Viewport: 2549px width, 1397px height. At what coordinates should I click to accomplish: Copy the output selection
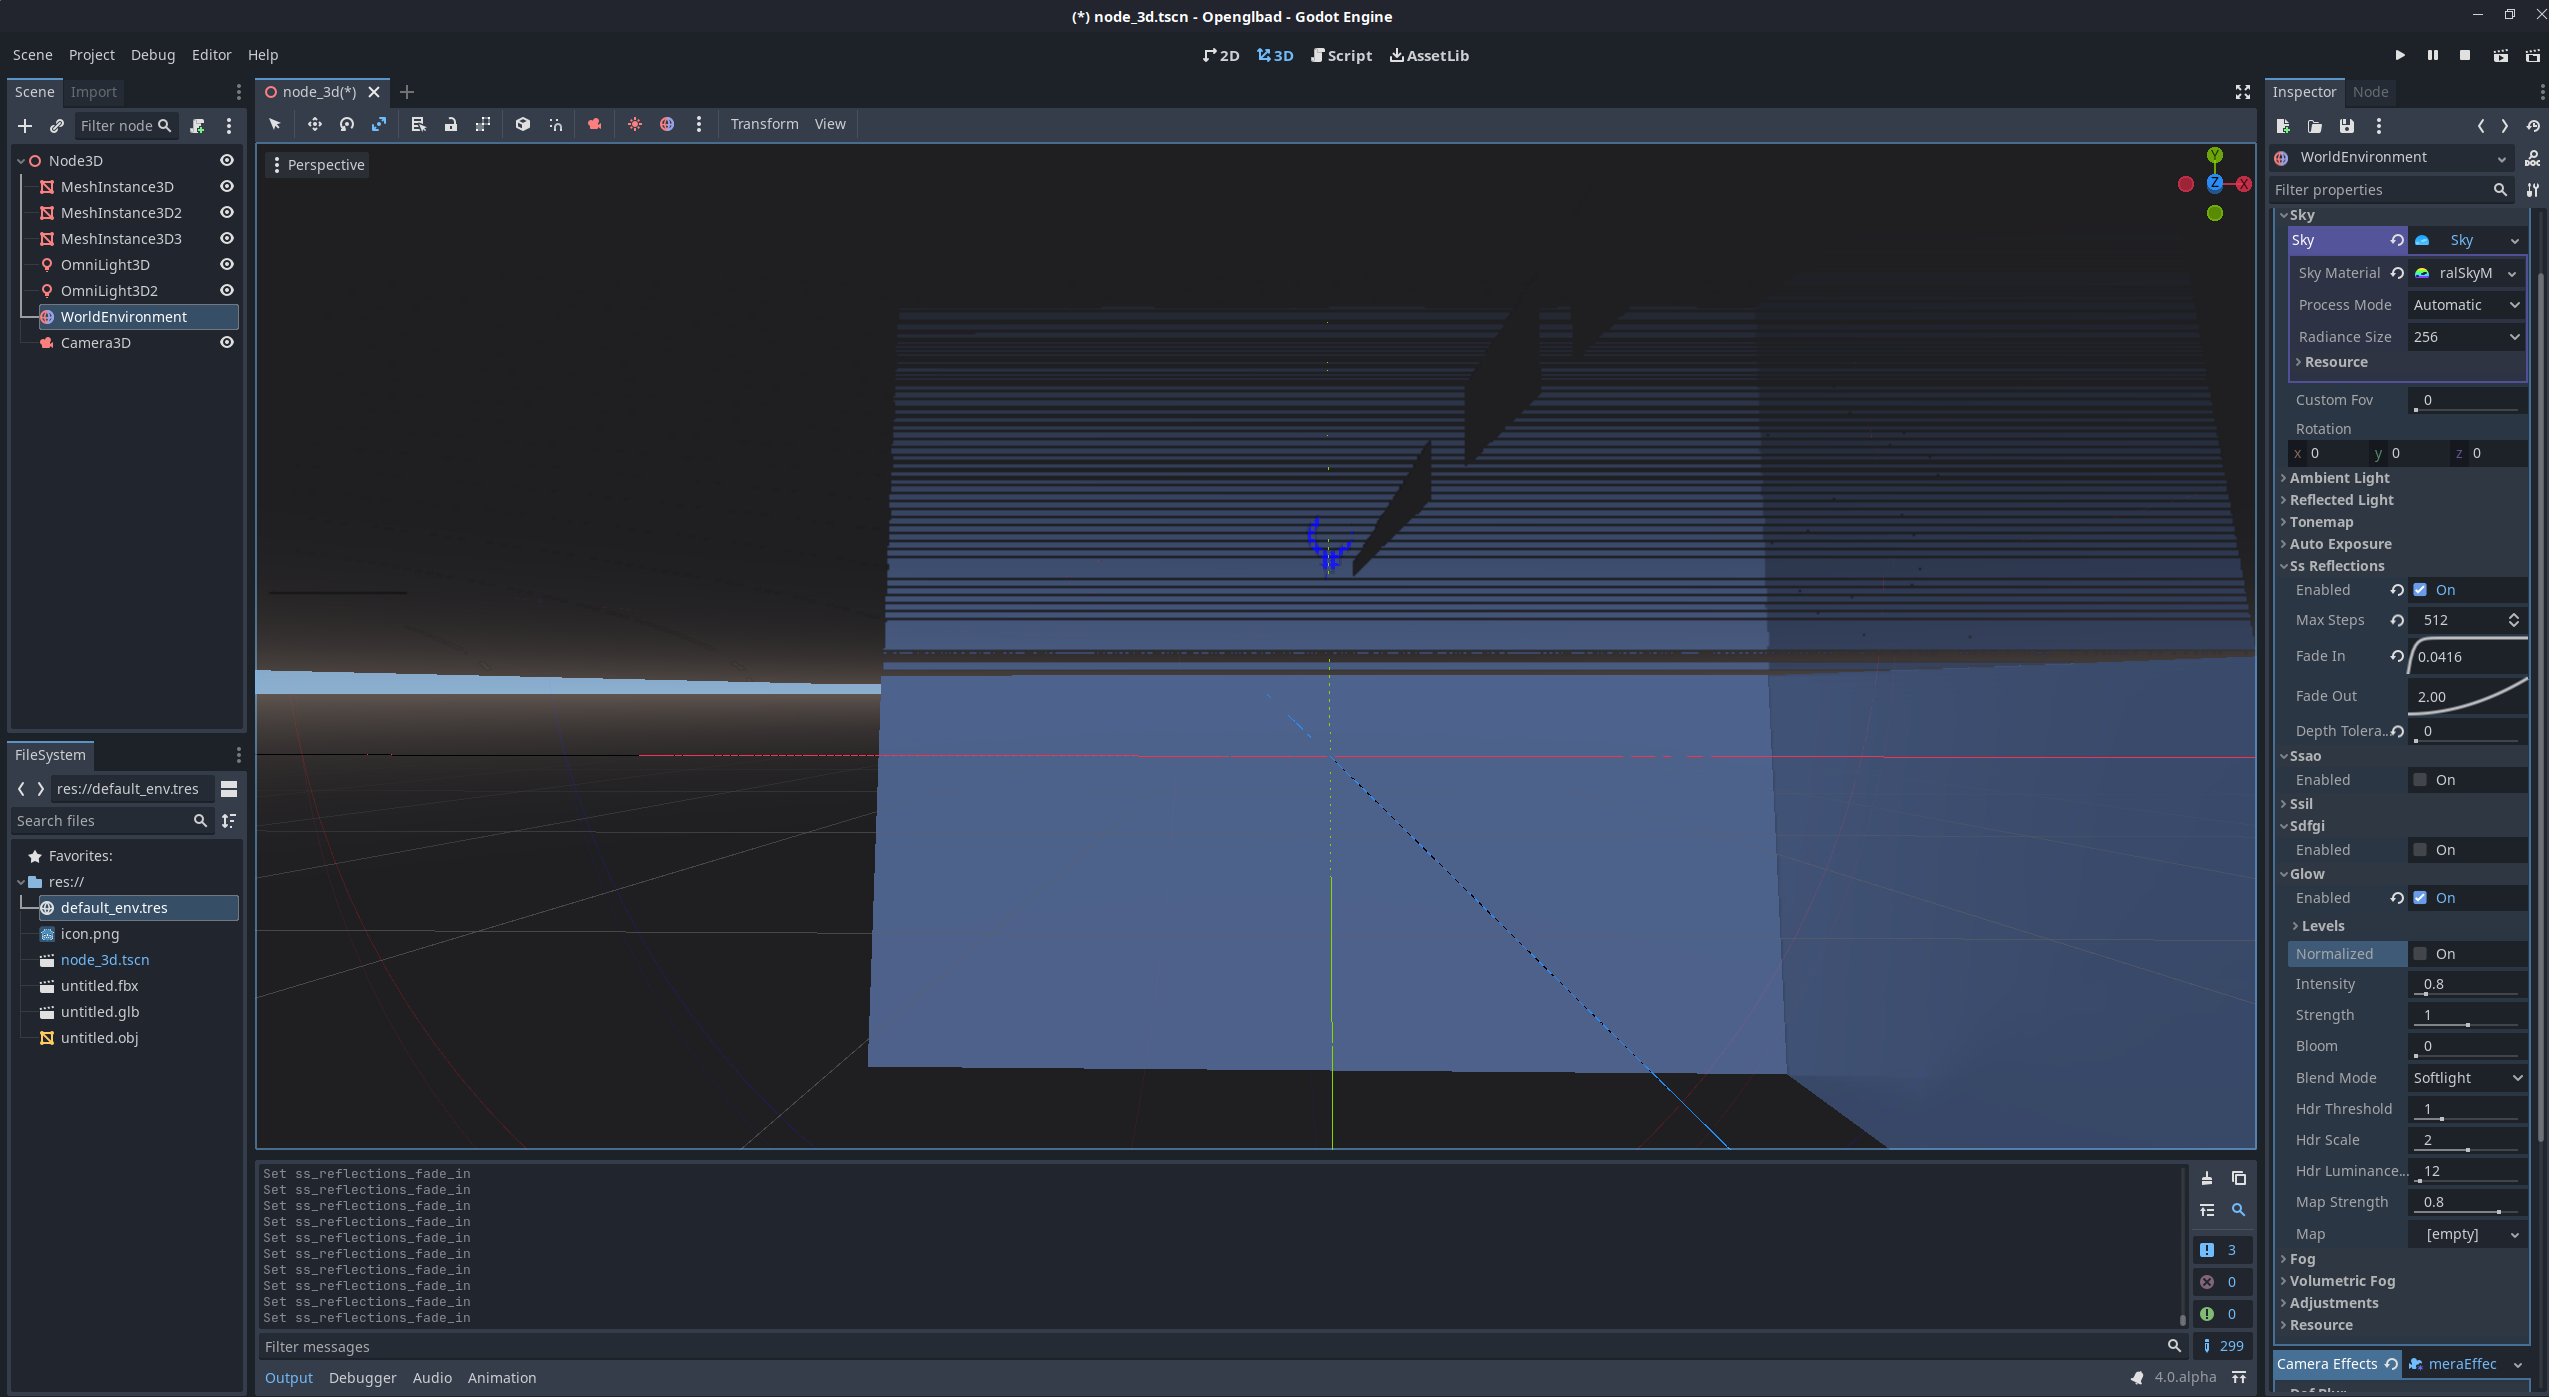pos(2239,1178)
